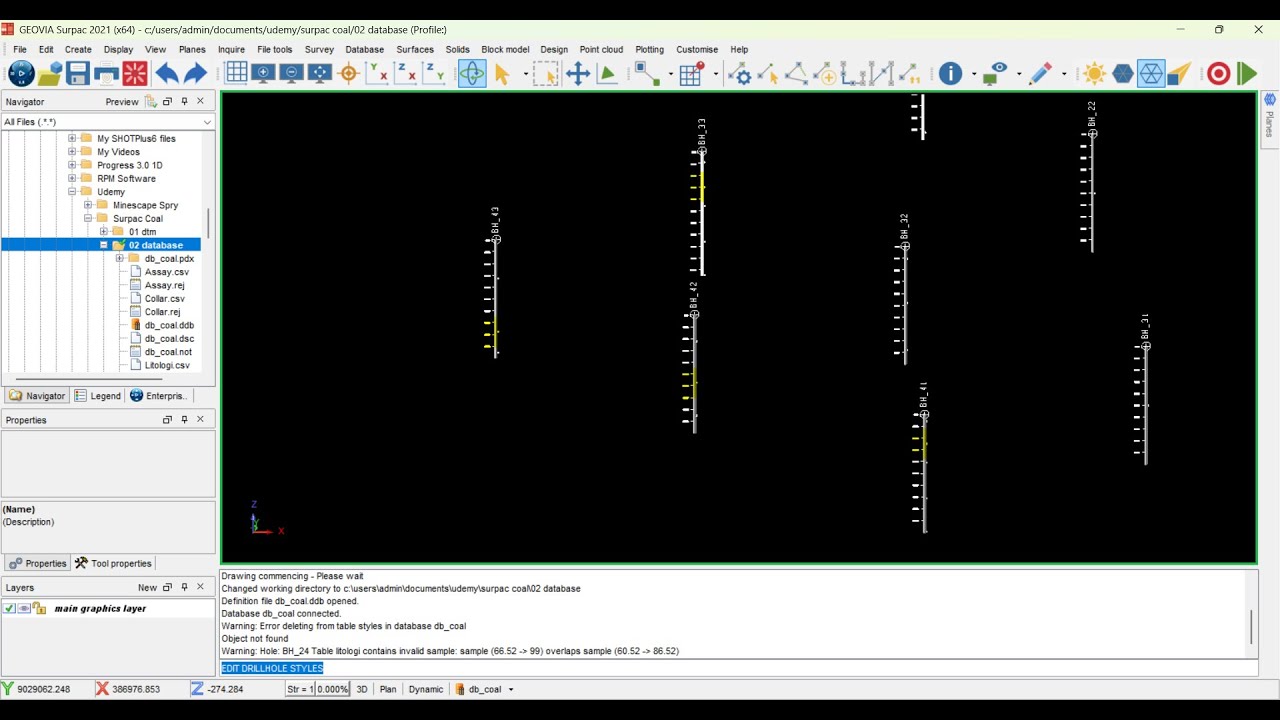
Task: Open dropdown arrow beside pointer tool
Action: [525, 73]
